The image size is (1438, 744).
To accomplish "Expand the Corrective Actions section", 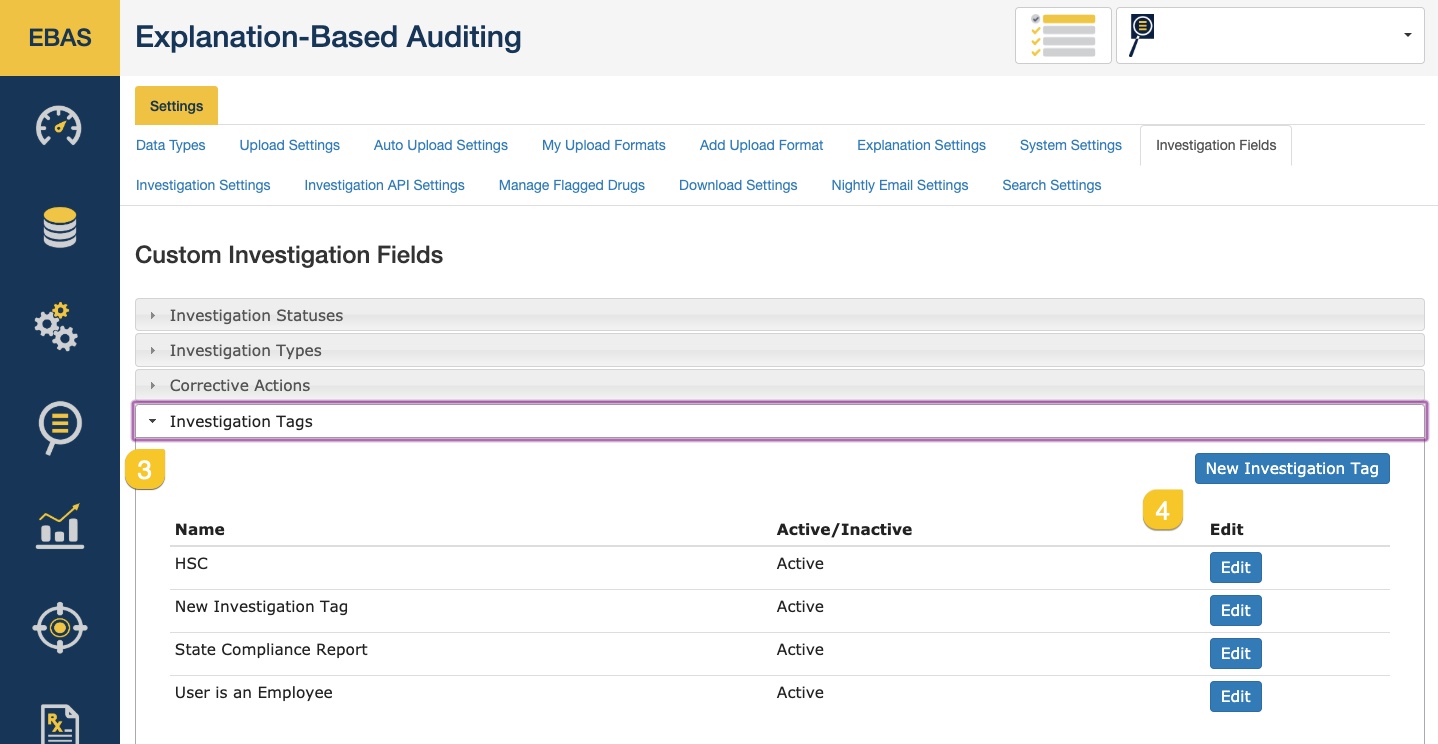I will [240, 385].
